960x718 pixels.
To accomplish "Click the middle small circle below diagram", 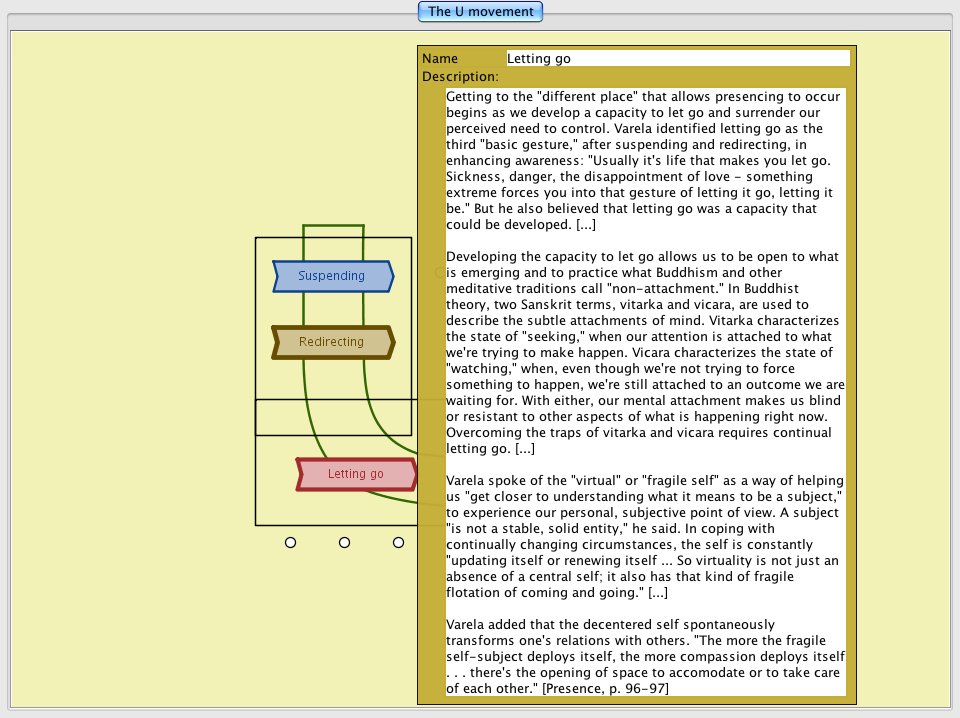I will pyautogui.click(x=344, y=542).
